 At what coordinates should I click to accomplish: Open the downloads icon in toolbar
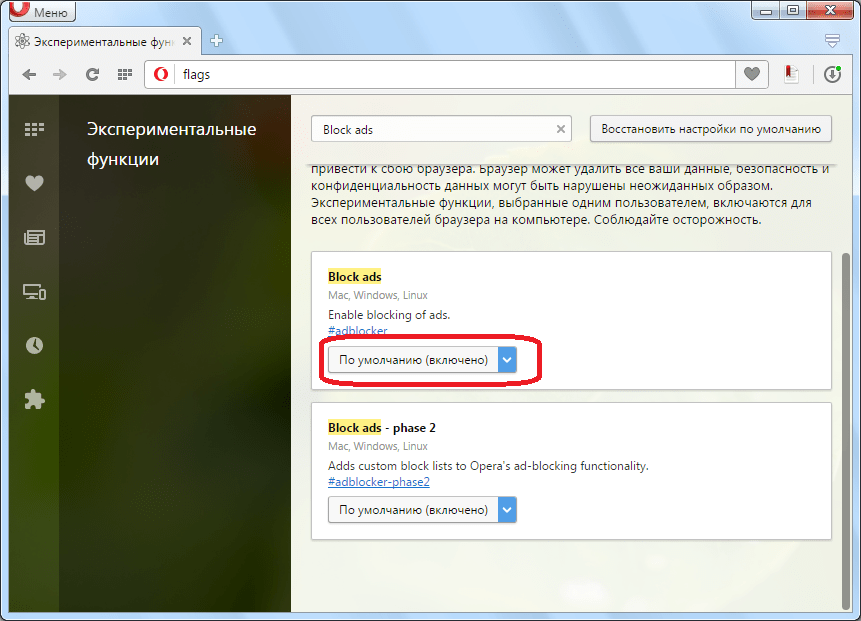point(832,74)
